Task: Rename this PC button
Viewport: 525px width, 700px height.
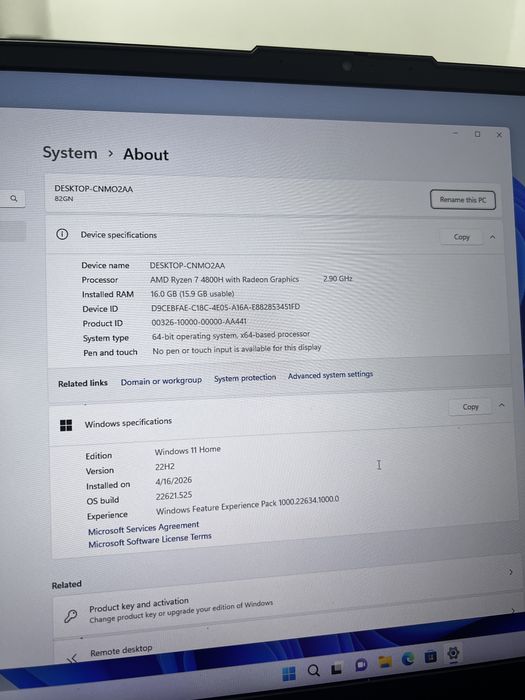Action: (463, 200)
